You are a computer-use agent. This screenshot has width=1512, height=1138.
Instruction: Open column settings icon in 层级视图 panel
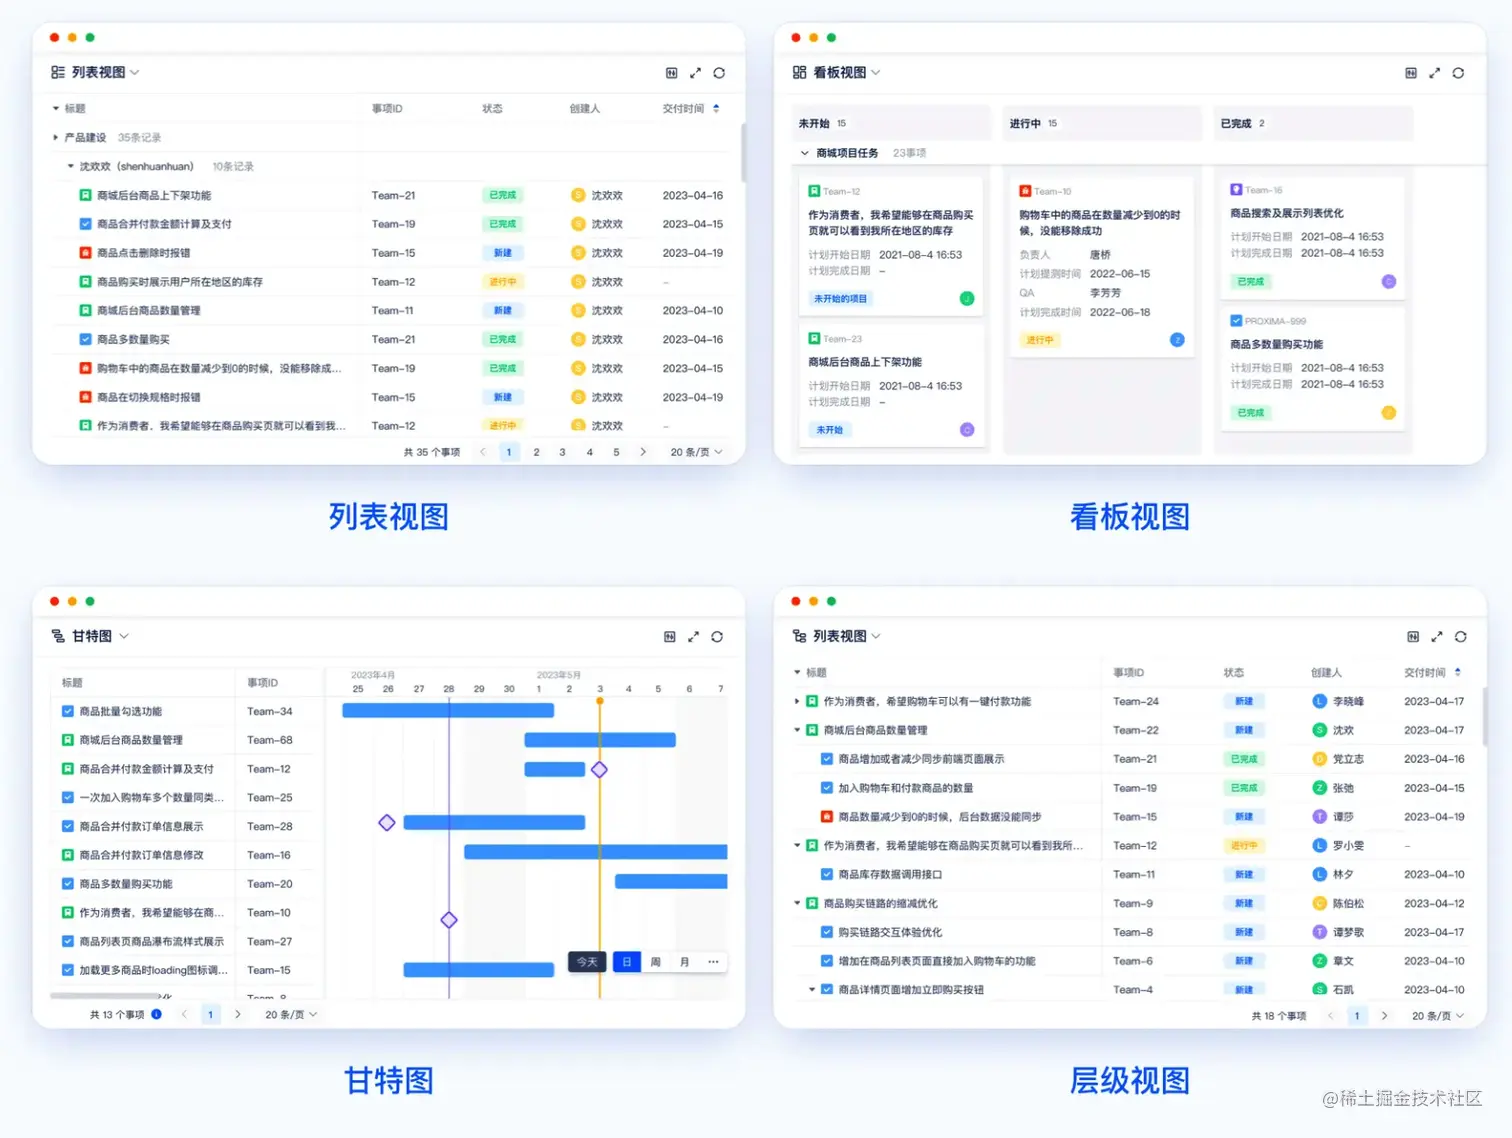pyautogui.click(x=1413, y=637)
